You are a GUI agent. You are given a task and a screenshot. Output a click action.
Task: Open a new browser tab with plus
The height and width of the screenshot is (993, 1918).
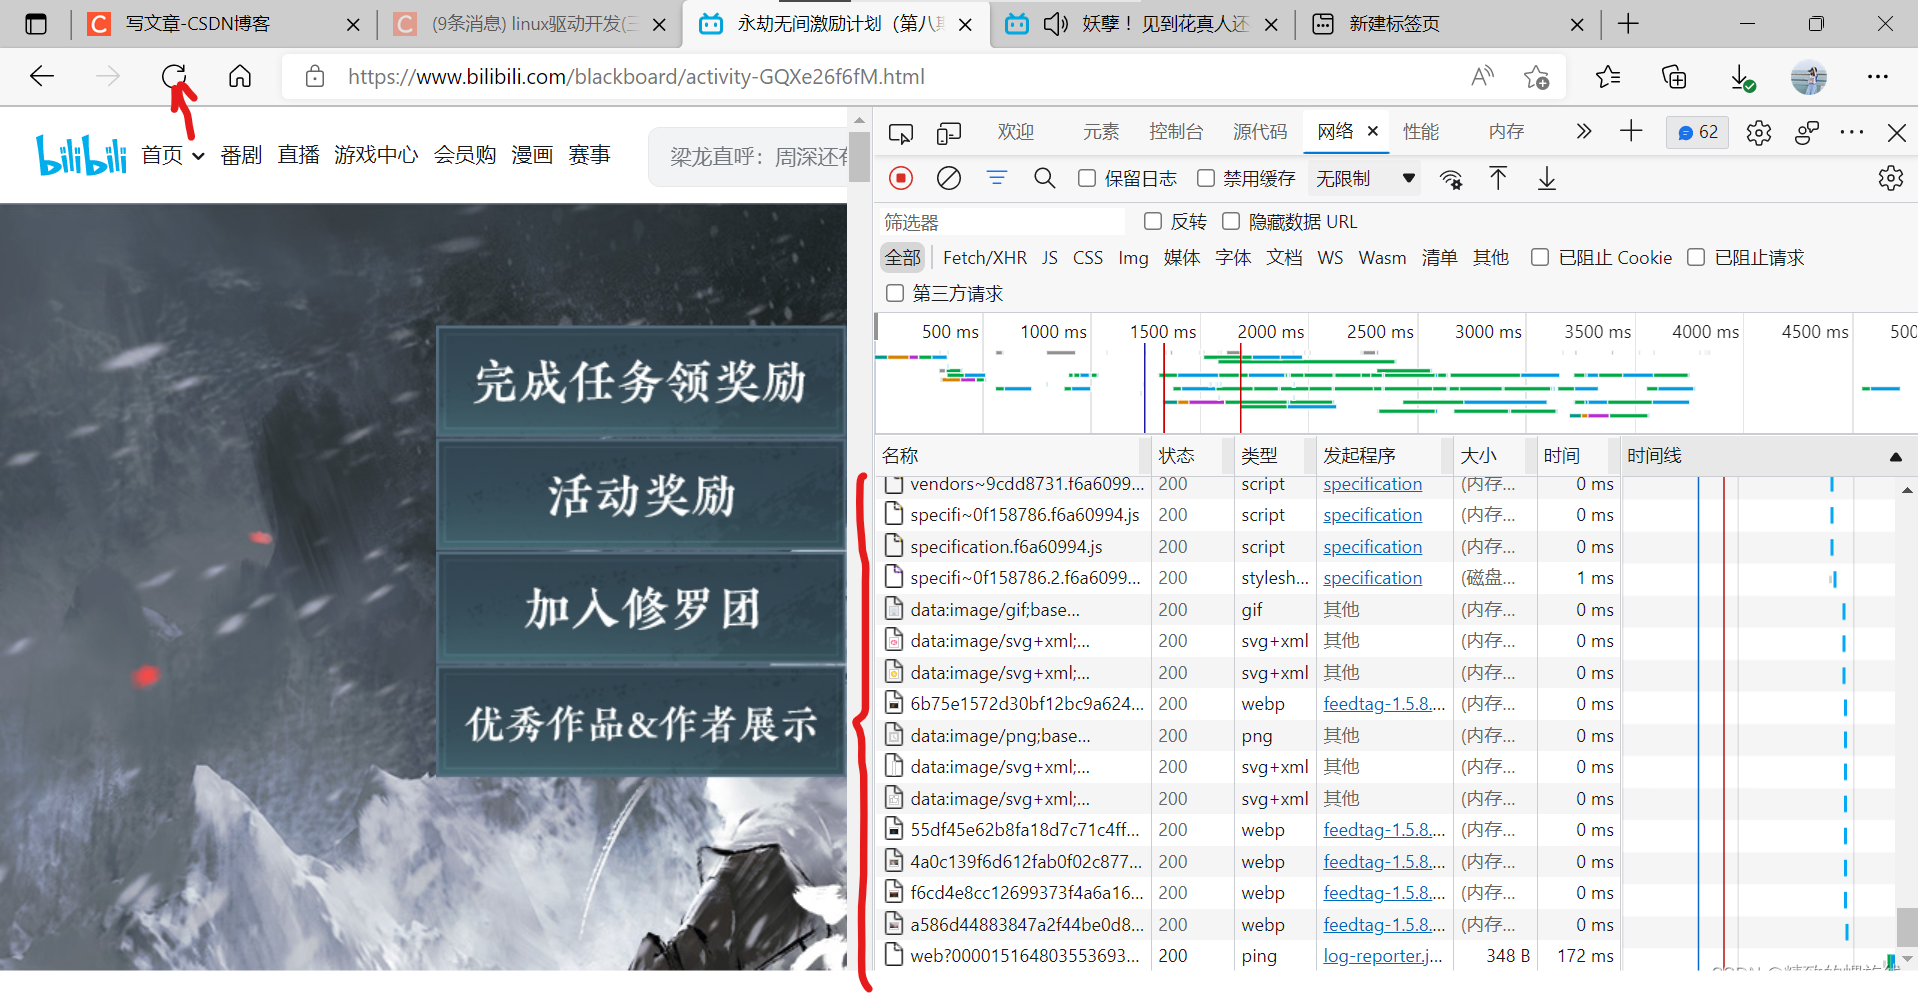click(1628, 24)
